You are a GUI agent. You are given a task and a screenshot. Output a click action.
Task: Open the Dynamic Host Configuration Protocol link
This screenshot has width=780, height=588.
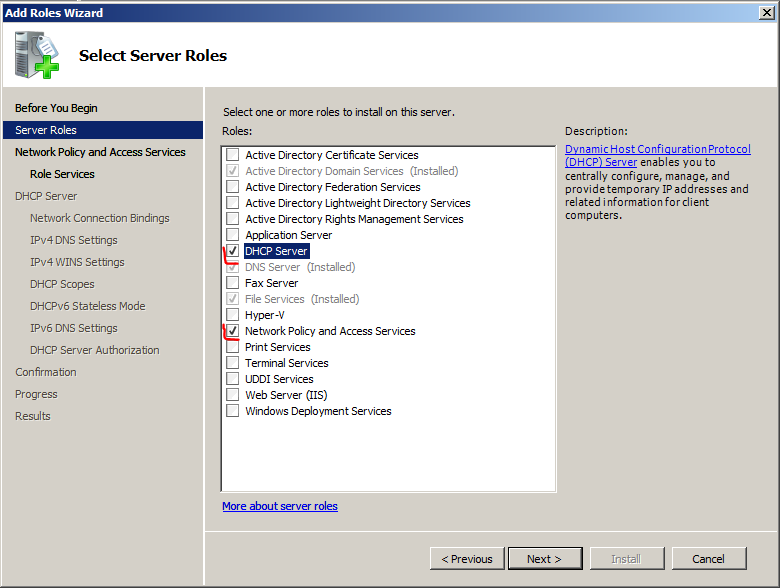658,155
